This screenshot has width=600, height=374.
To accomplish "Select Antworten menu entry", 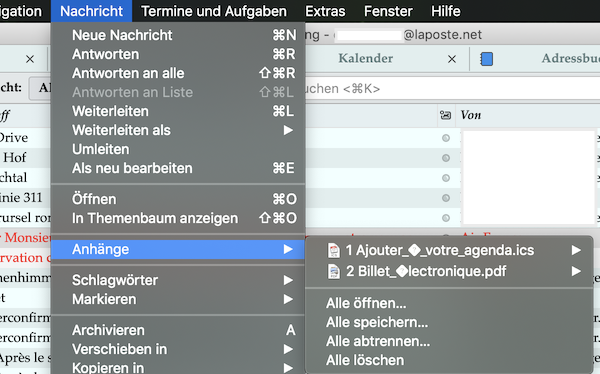I will click(178, 54).
